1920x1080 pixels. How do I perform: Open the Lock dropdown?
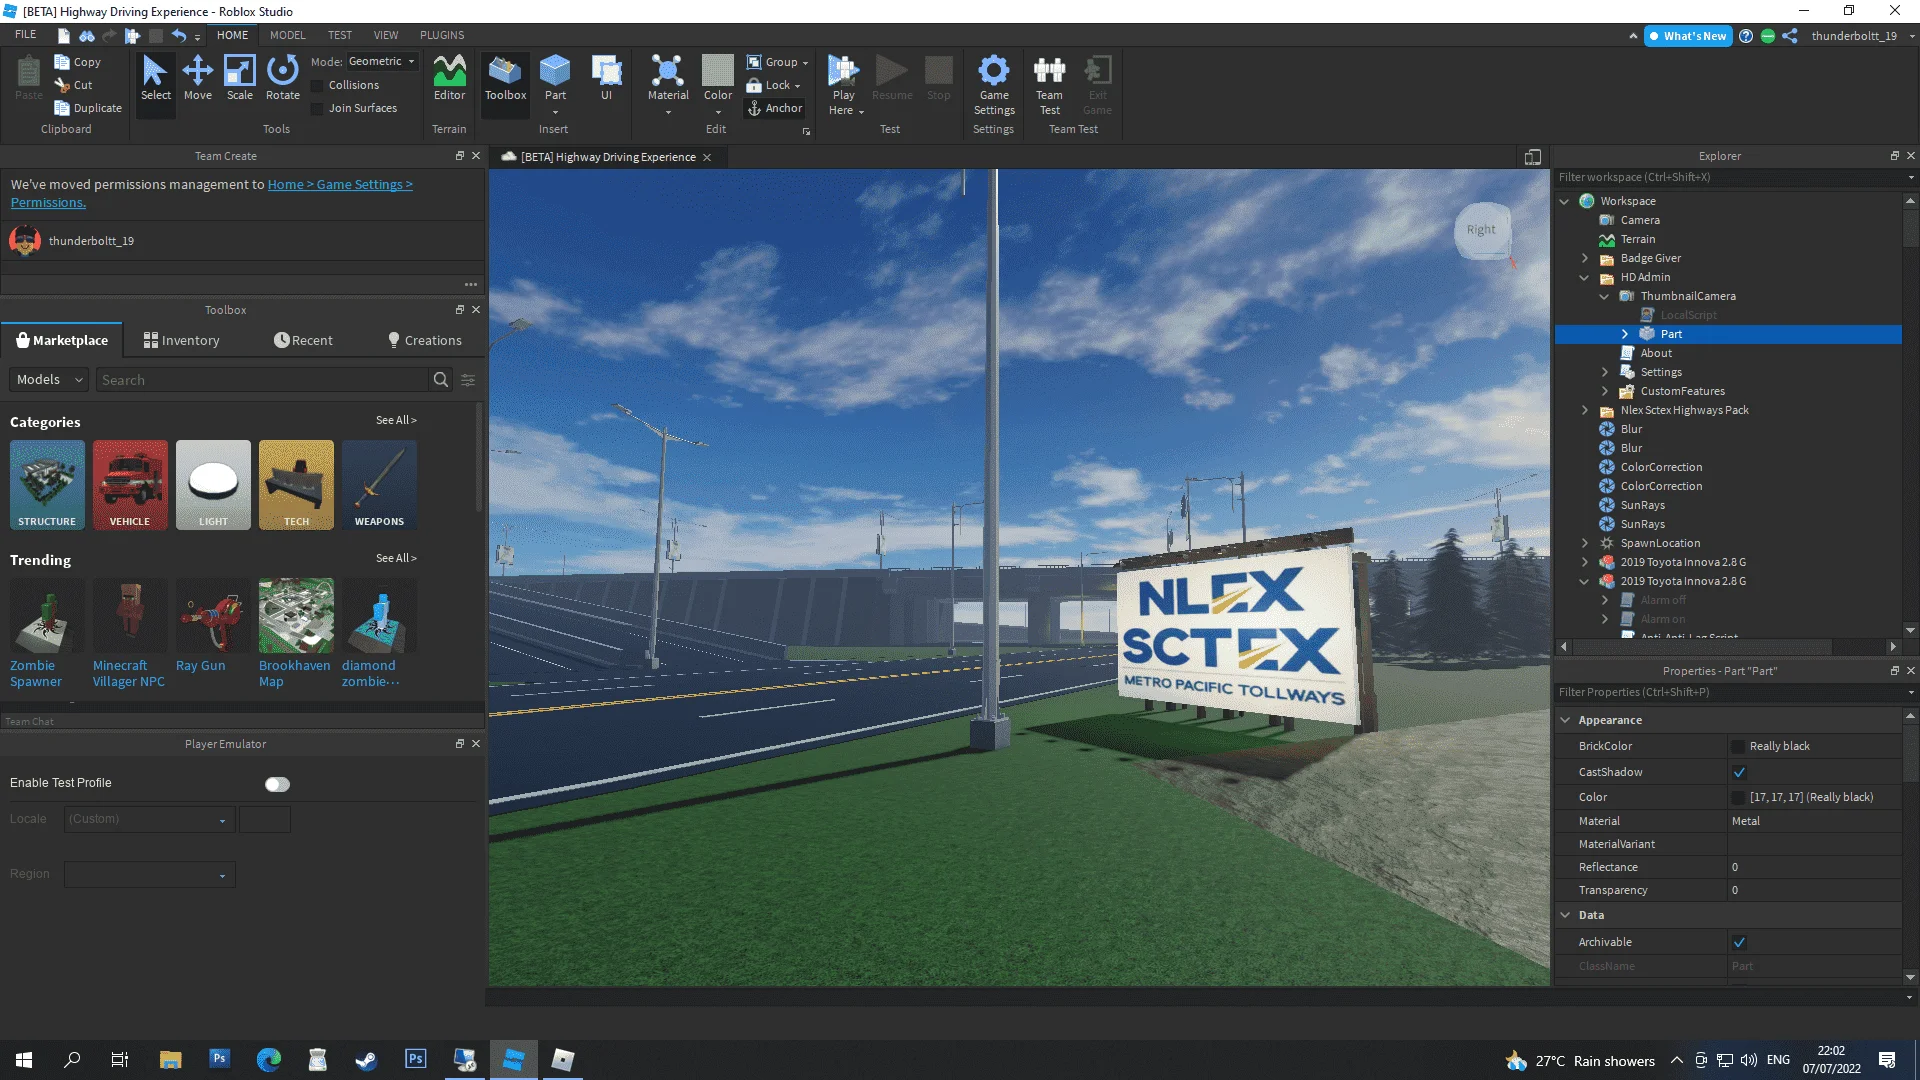pos(774,85)
